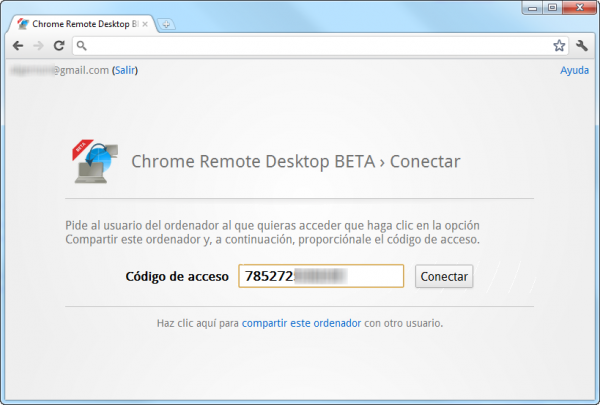
Task: Click the address bar field
Action: click(x=320, y=46)
